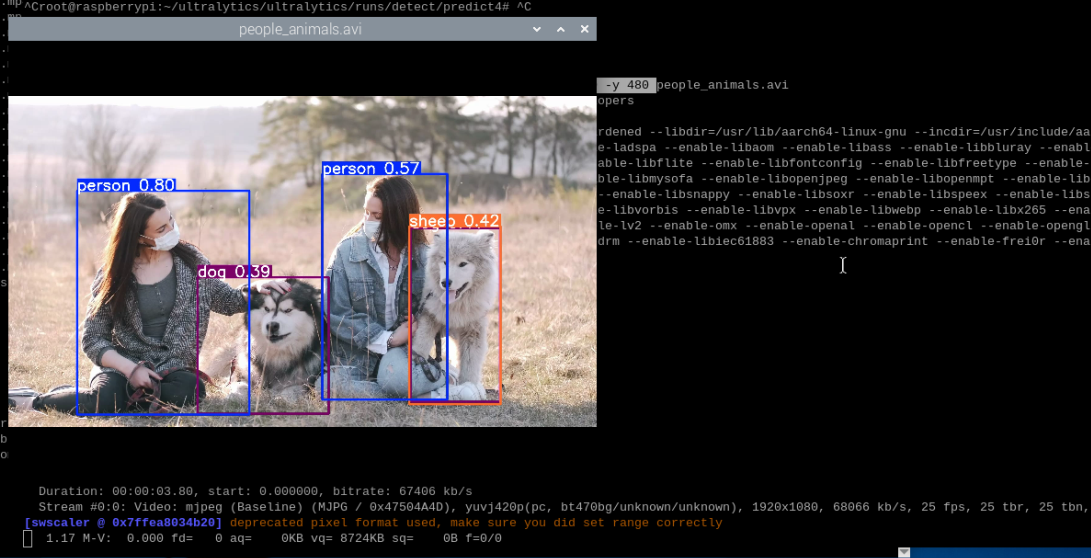
Task: Click the '--libdir=/usr/lib/aarch64-linux-gnu' text
Action: (x=779, y=131)
